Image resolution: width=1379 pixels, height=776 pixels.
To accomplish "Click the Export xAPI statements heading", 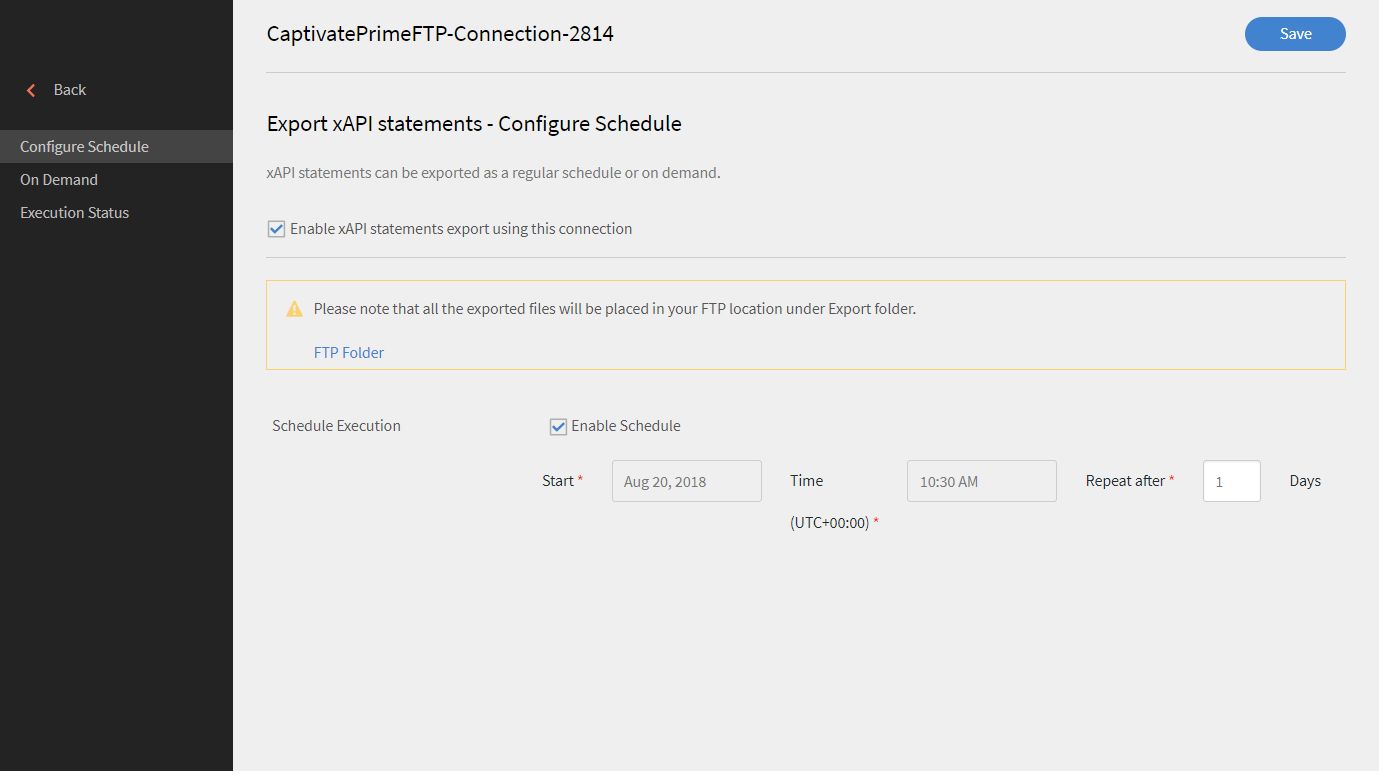I will pos(474,124).
